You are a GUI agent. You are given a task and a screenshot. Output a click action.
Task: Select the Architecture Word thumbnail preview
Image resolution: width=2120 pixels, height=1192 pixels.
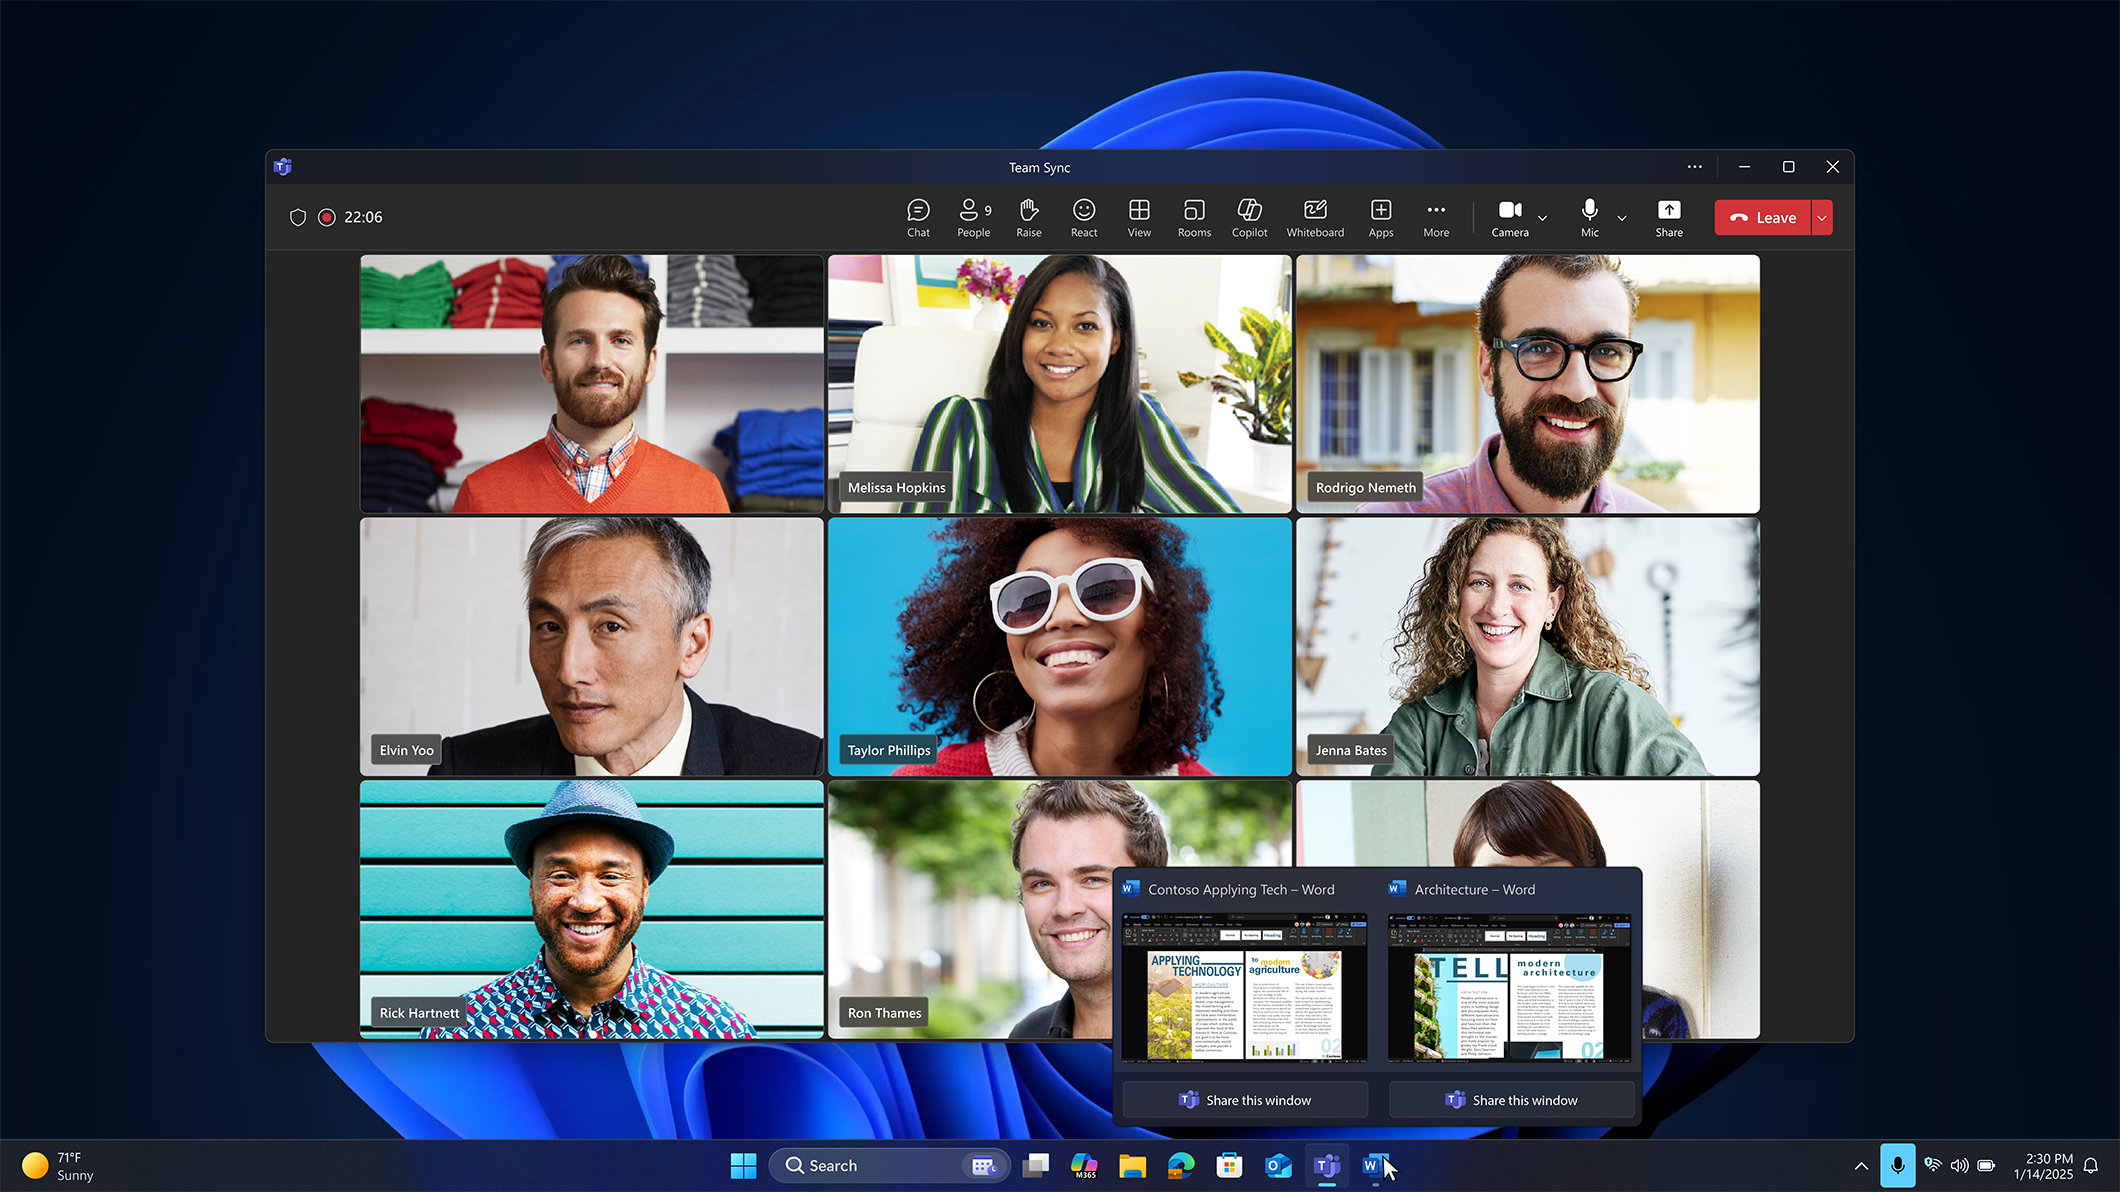pyautogui.click(x=1510, y=986)
